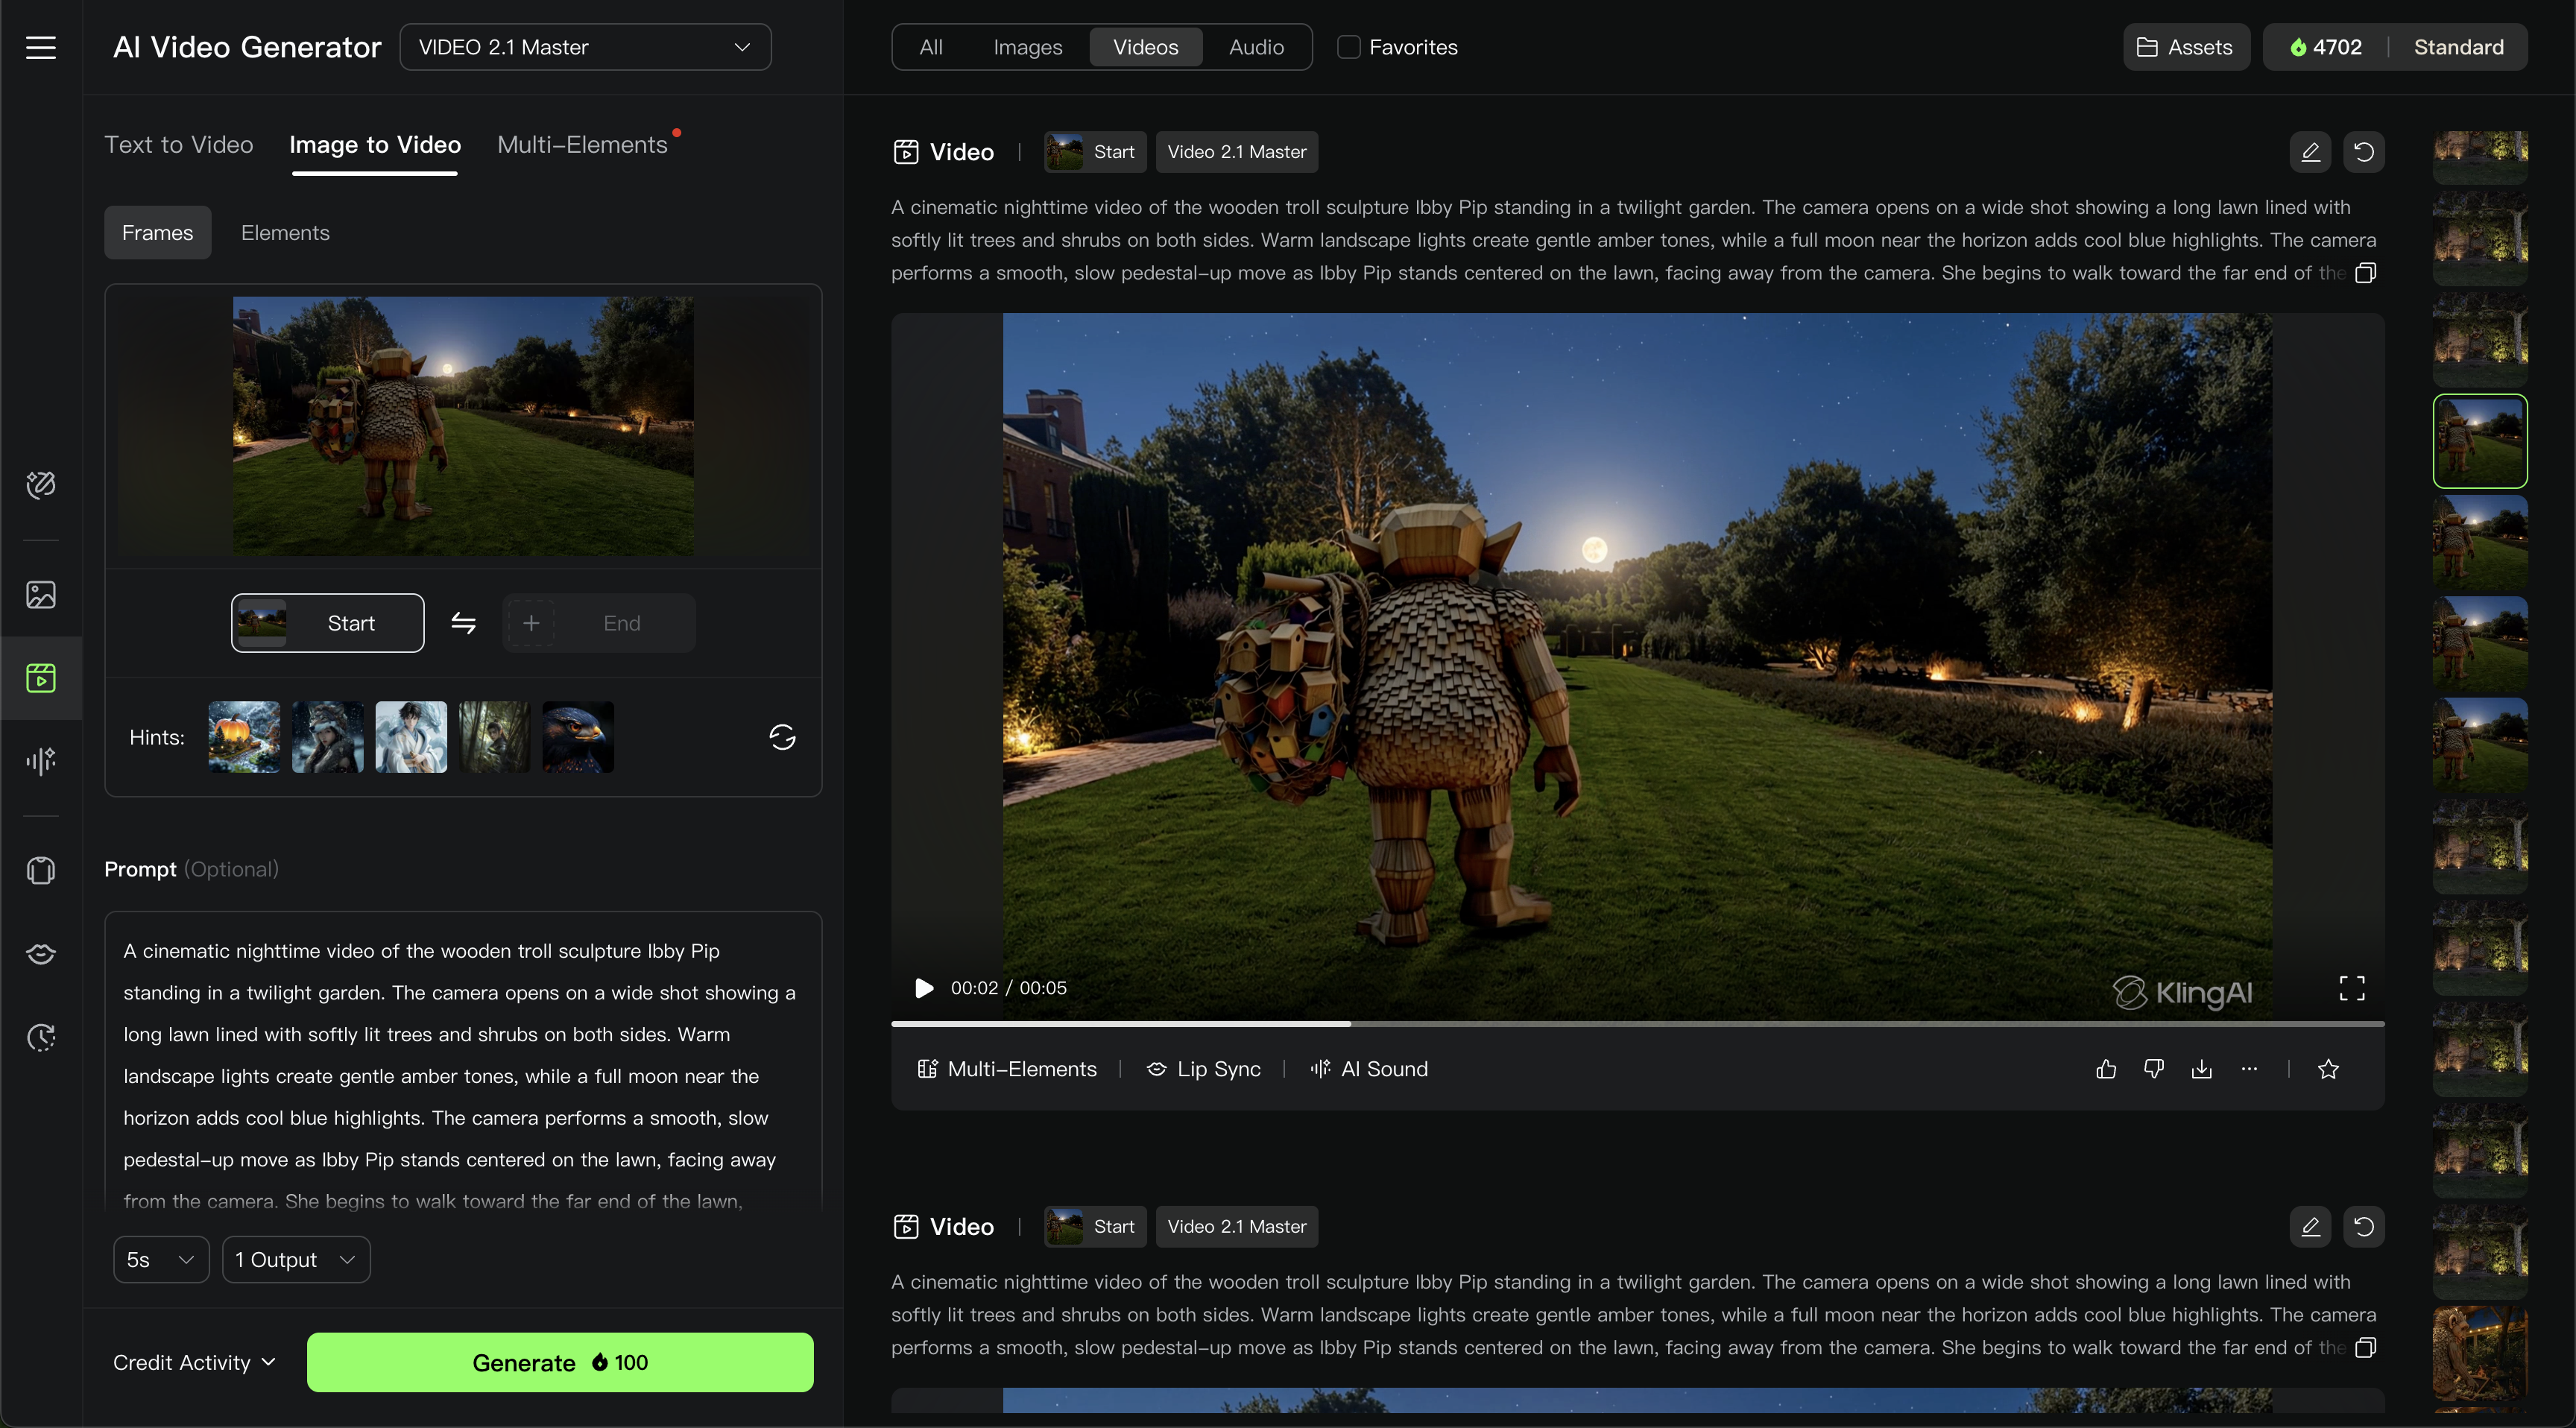Expand the 5s duration dropdown
This screenshot has height=1428, width=2576.
[161, 1260]
